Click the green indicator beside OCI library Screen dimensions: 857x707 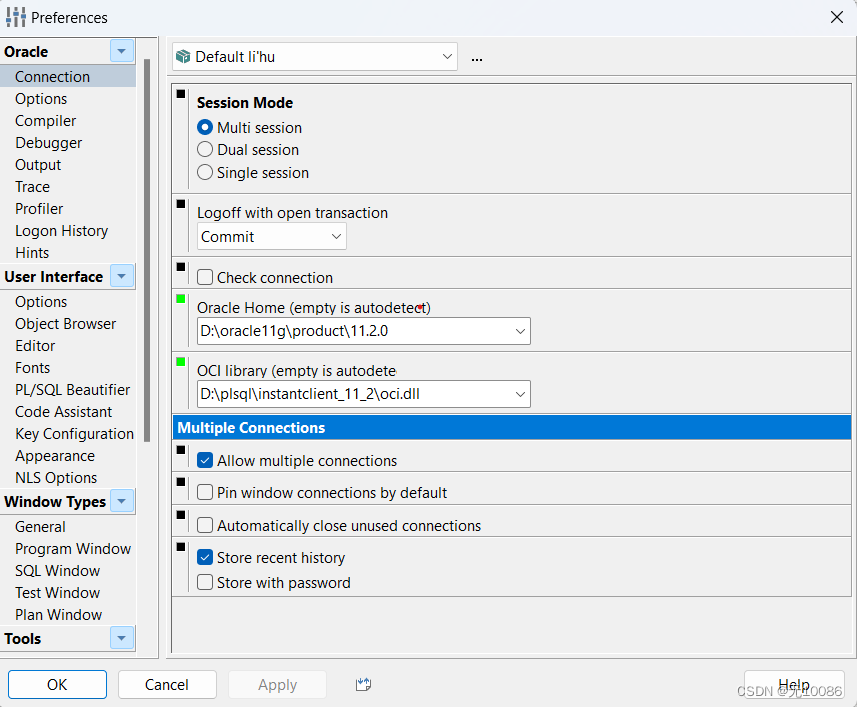181,361
